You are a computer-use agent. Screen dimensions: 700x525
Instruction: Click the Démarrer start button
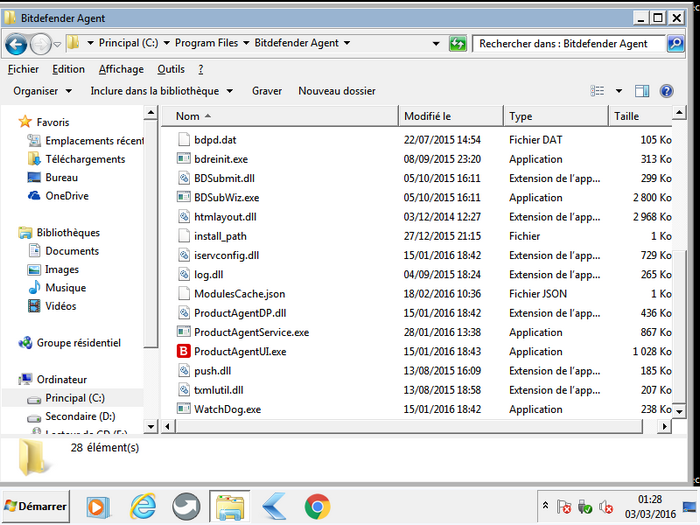coord(36,506)
